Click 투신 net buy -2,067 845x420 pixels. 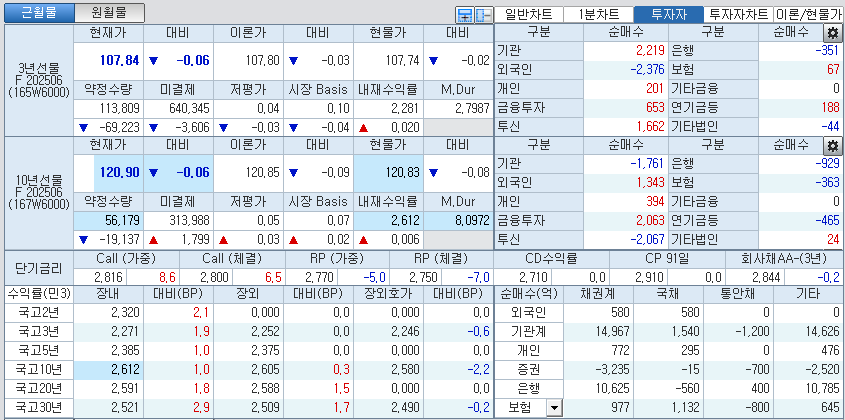pyautogui.click(x=649, y=239)
